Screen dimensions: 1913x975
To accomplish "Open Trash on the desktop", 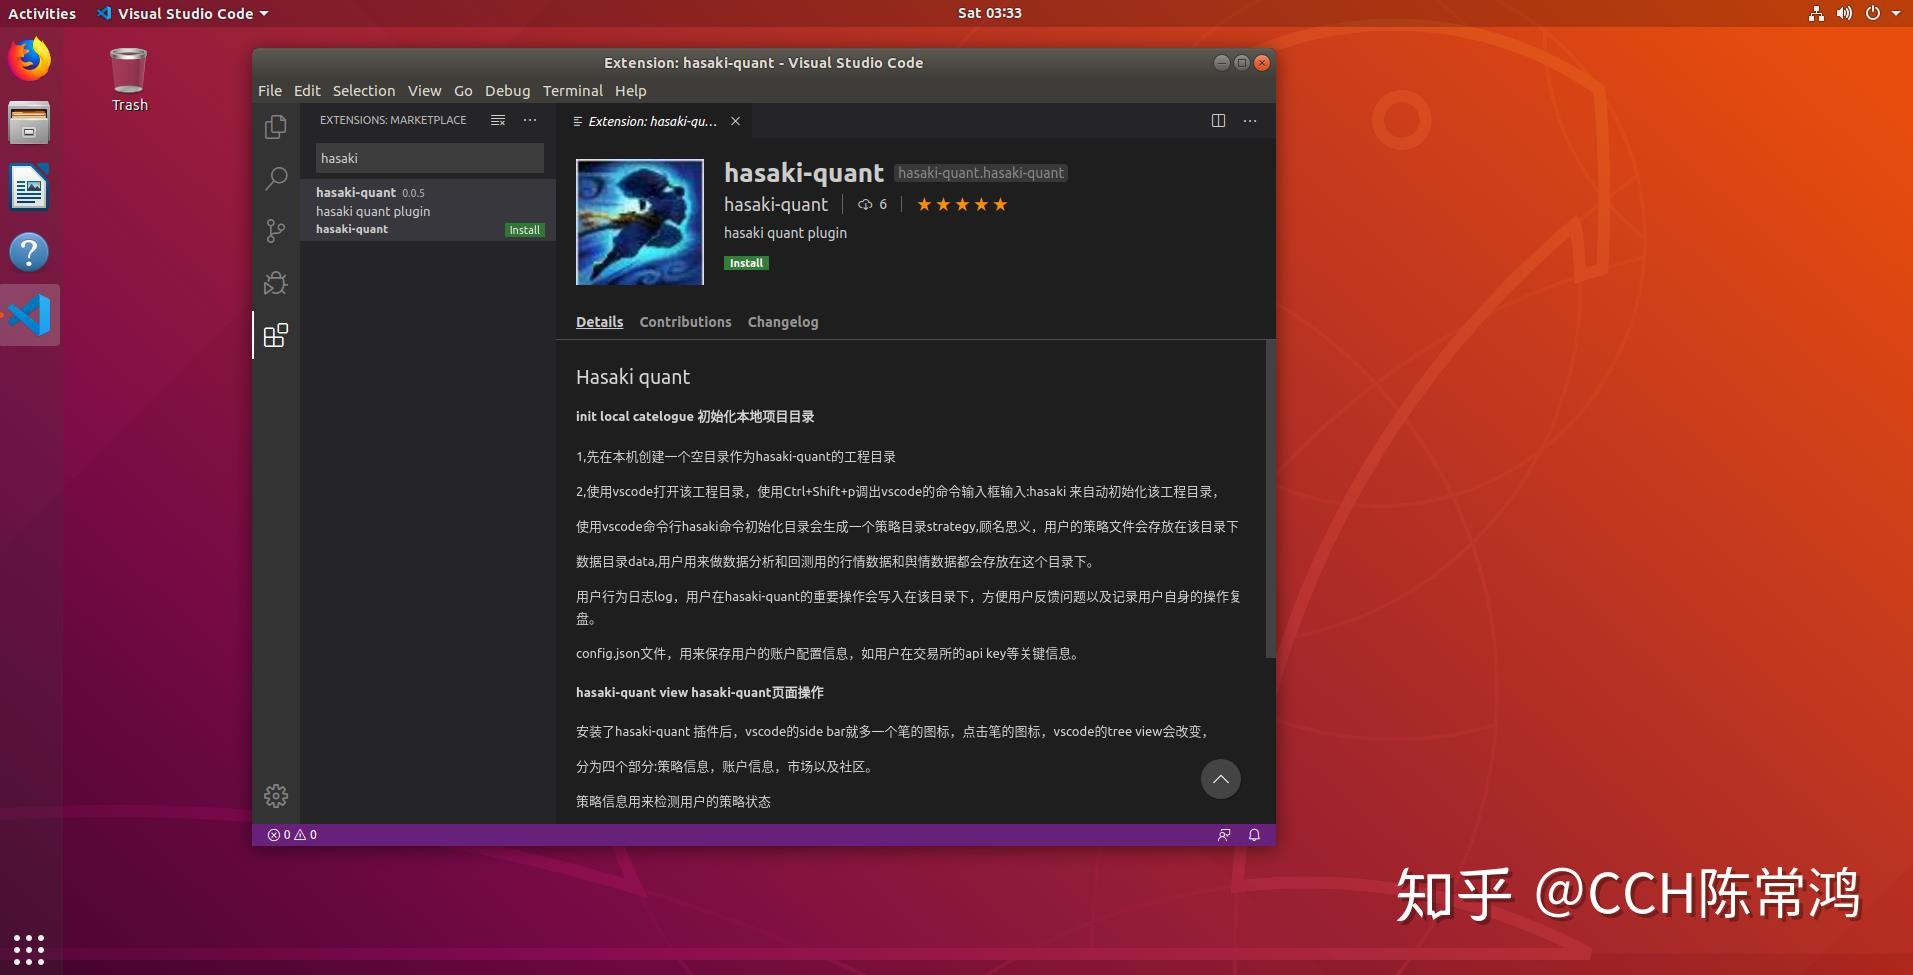I will [129, 80].
